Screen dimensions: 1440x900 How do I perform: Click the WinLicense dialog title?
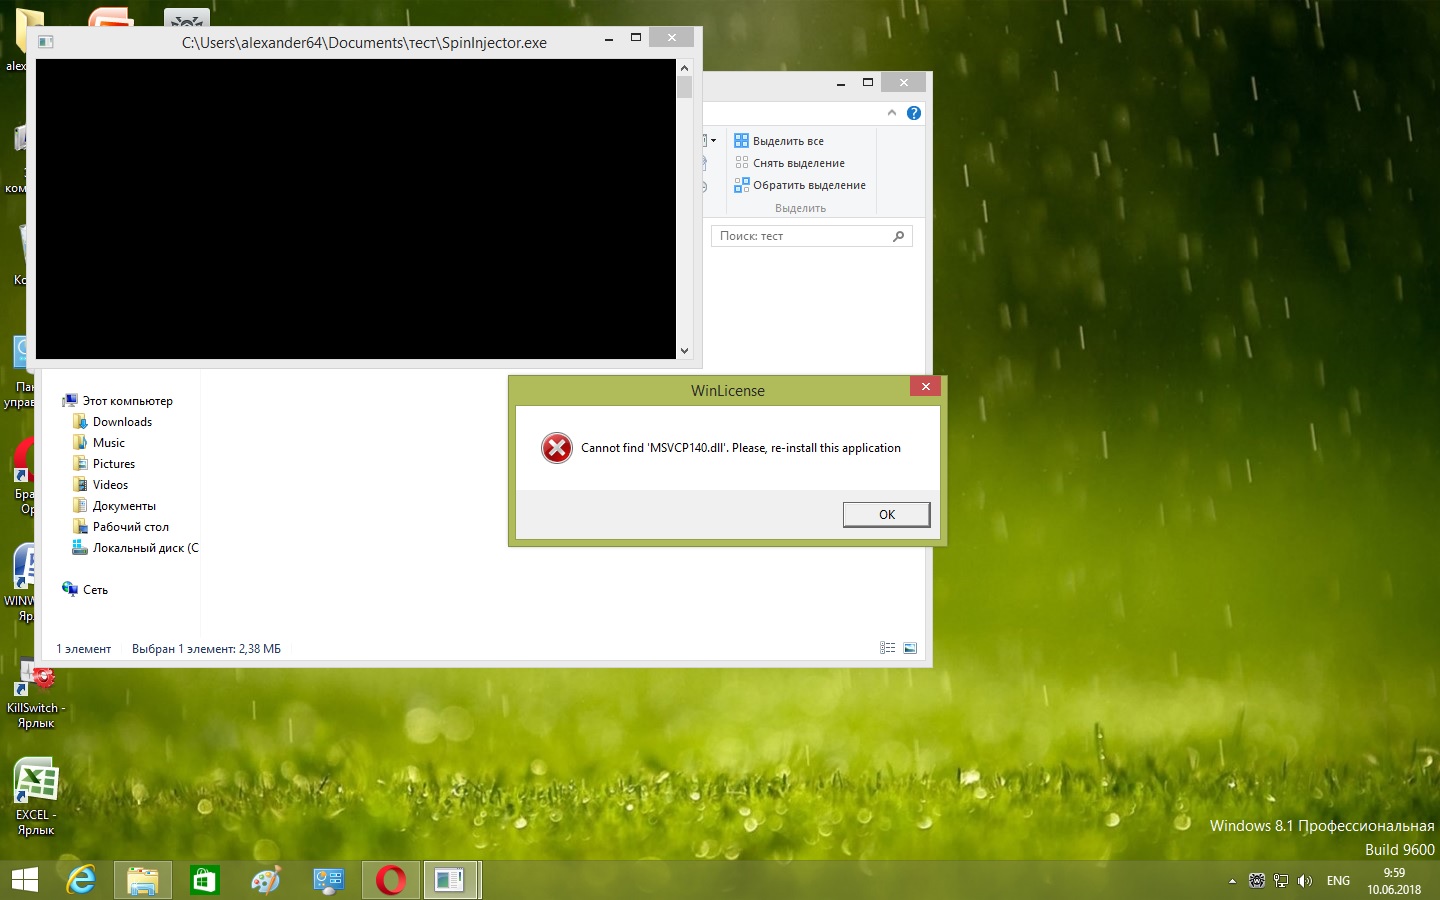point(728,391)
